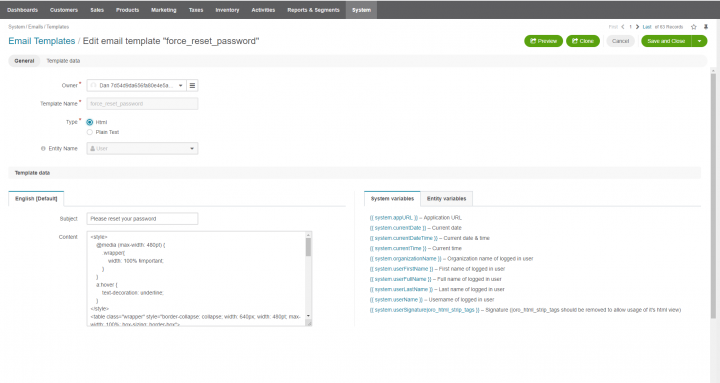Screen dimensions: 720x383
Task: Click the Content textarea resize handle
Action: [309, 323]
